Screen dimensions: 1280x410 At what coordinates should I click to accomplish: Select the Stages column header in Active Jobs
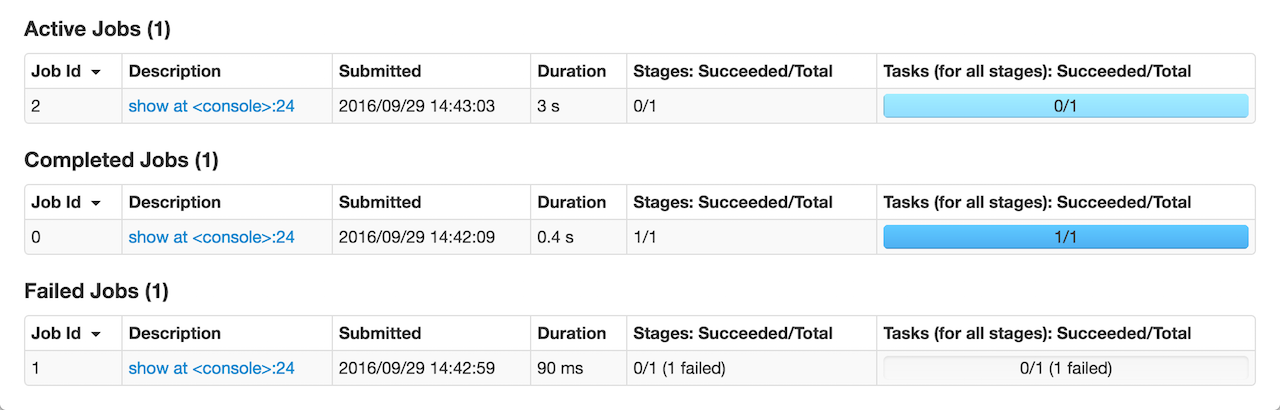pyautogui.click(x=733, y=71)
